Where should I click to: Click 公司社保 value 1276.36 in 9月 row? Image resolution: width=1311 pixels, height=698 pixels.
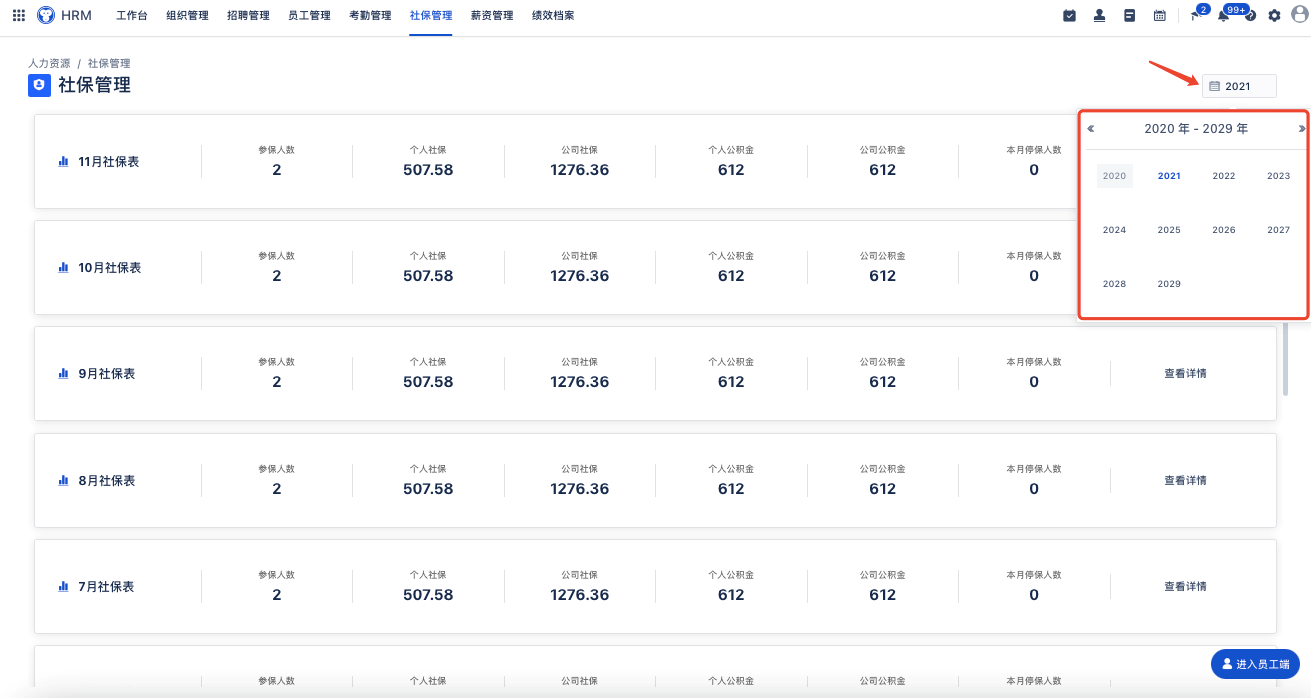coord(580,382)
